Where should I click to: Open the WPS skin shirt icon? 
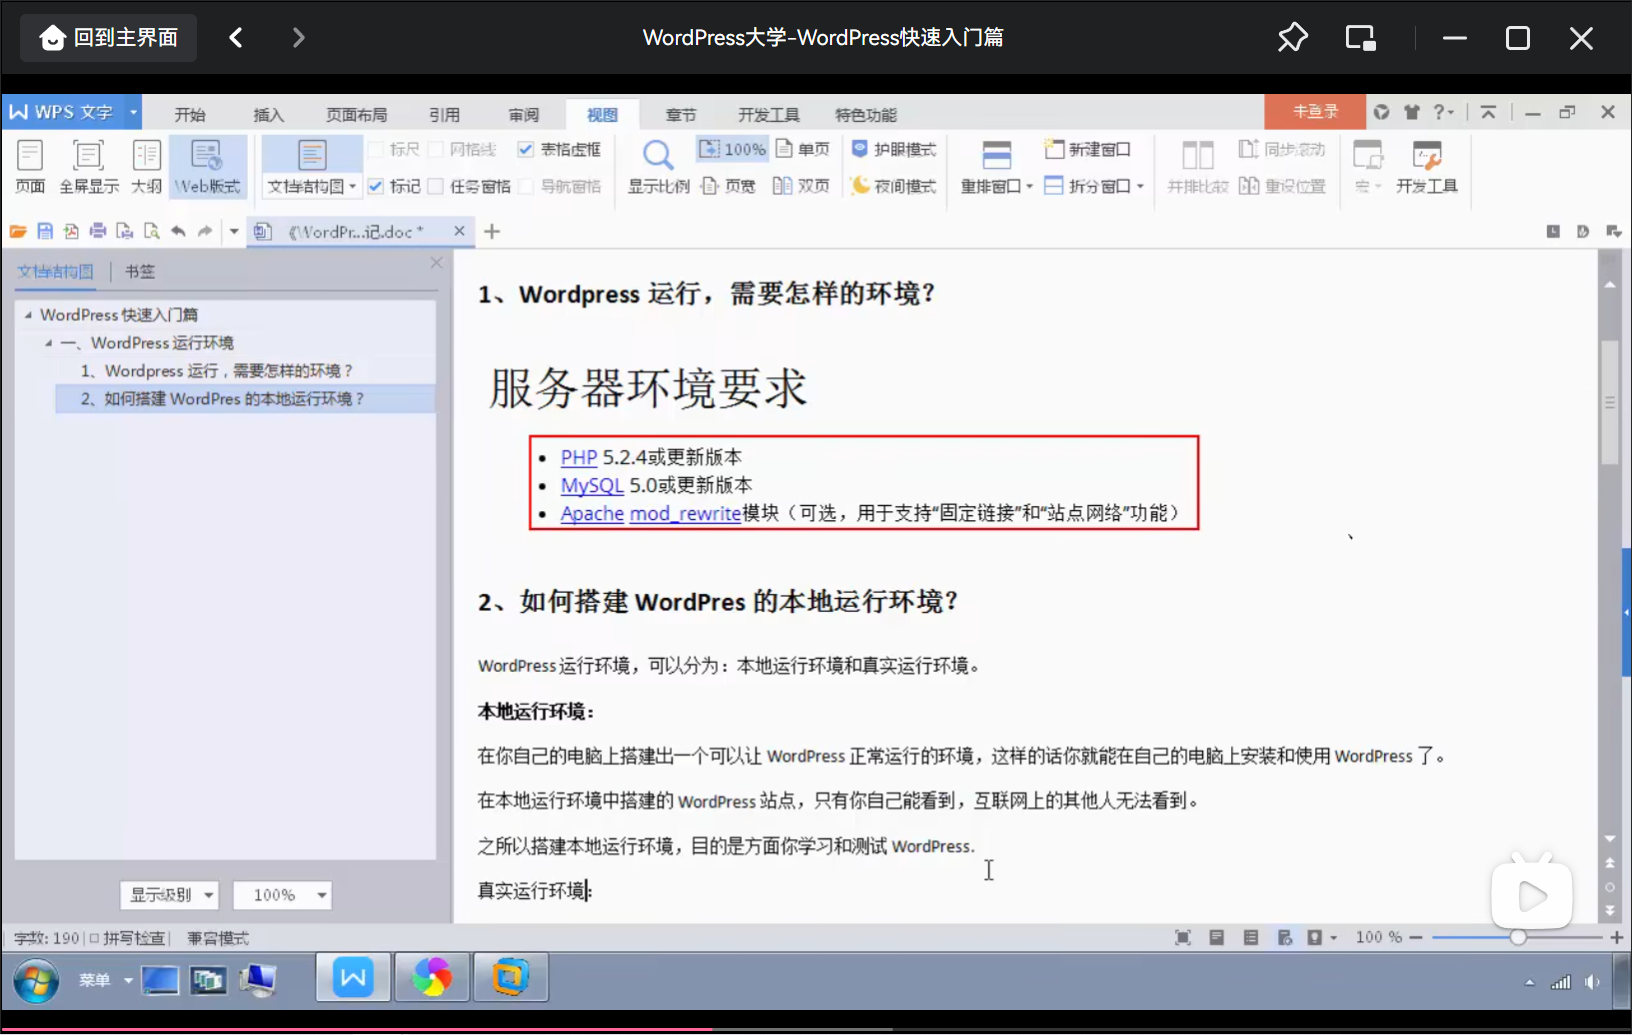pyautogui.click(x=1412, y=112)
